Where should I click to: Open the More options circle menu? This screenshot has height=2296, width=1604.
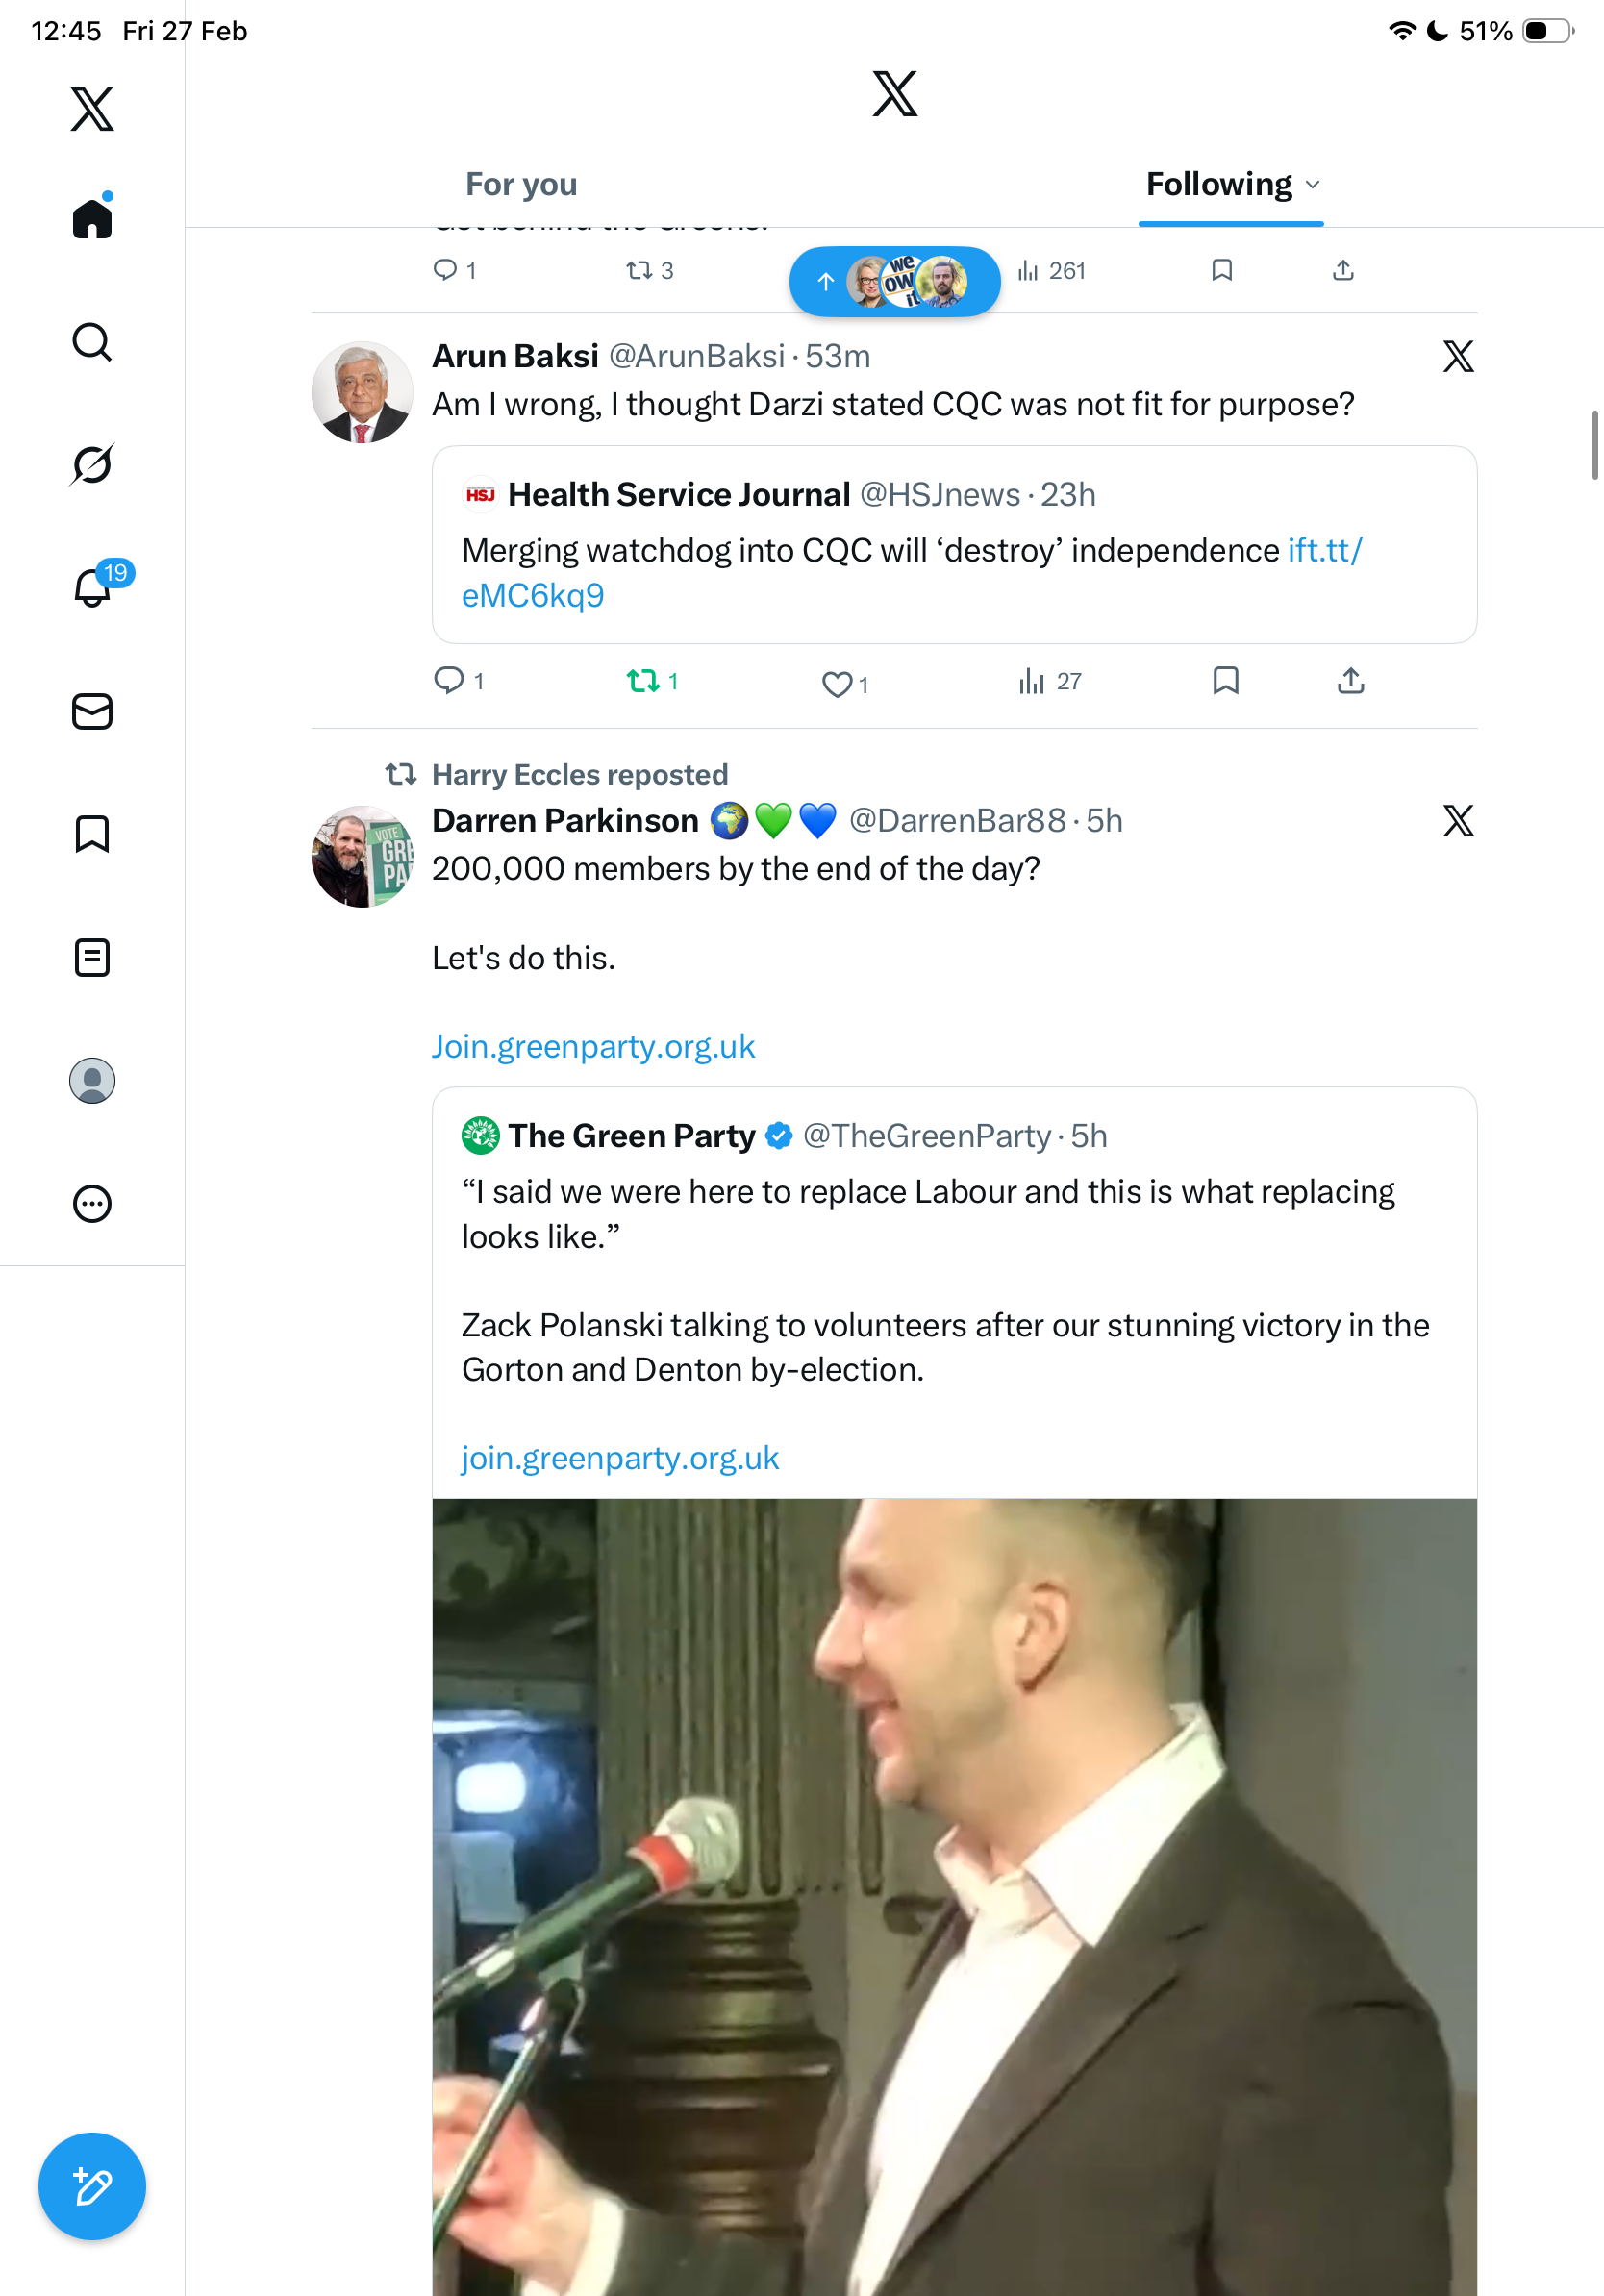click(x=92, y=1203)
